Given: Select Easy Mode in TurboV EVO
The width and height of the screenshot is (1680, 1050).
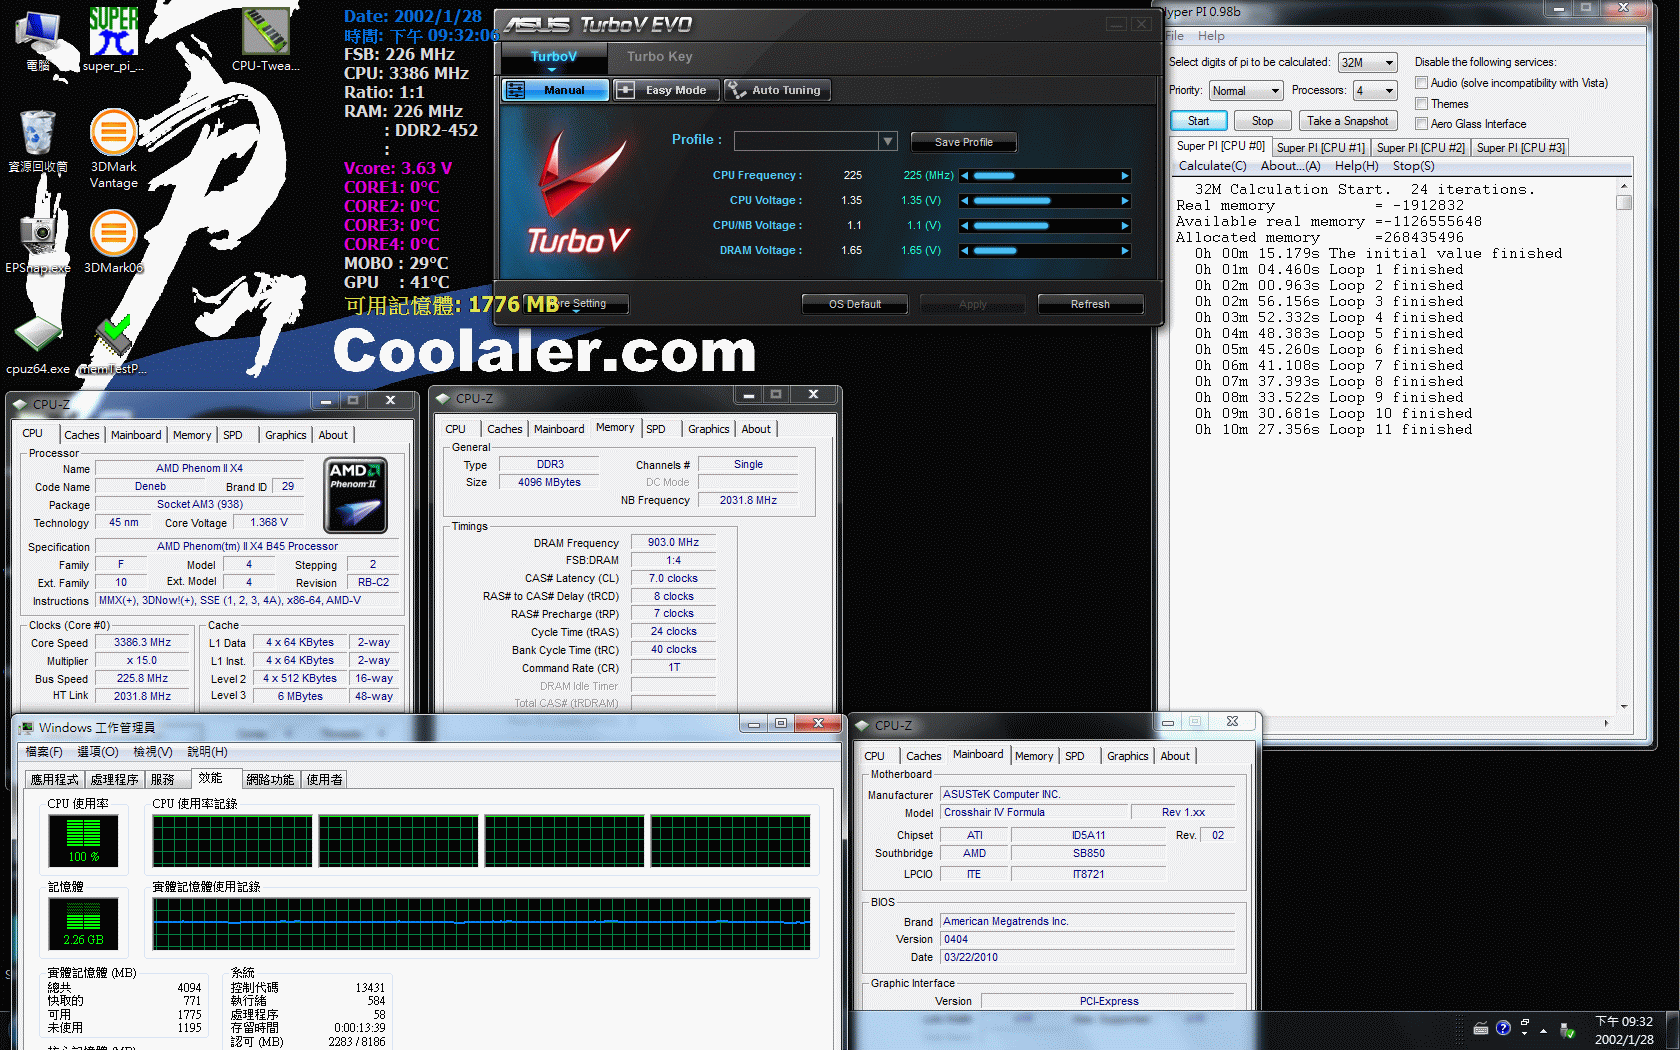Looking at the screenshot, I should [x=665, y=90].
